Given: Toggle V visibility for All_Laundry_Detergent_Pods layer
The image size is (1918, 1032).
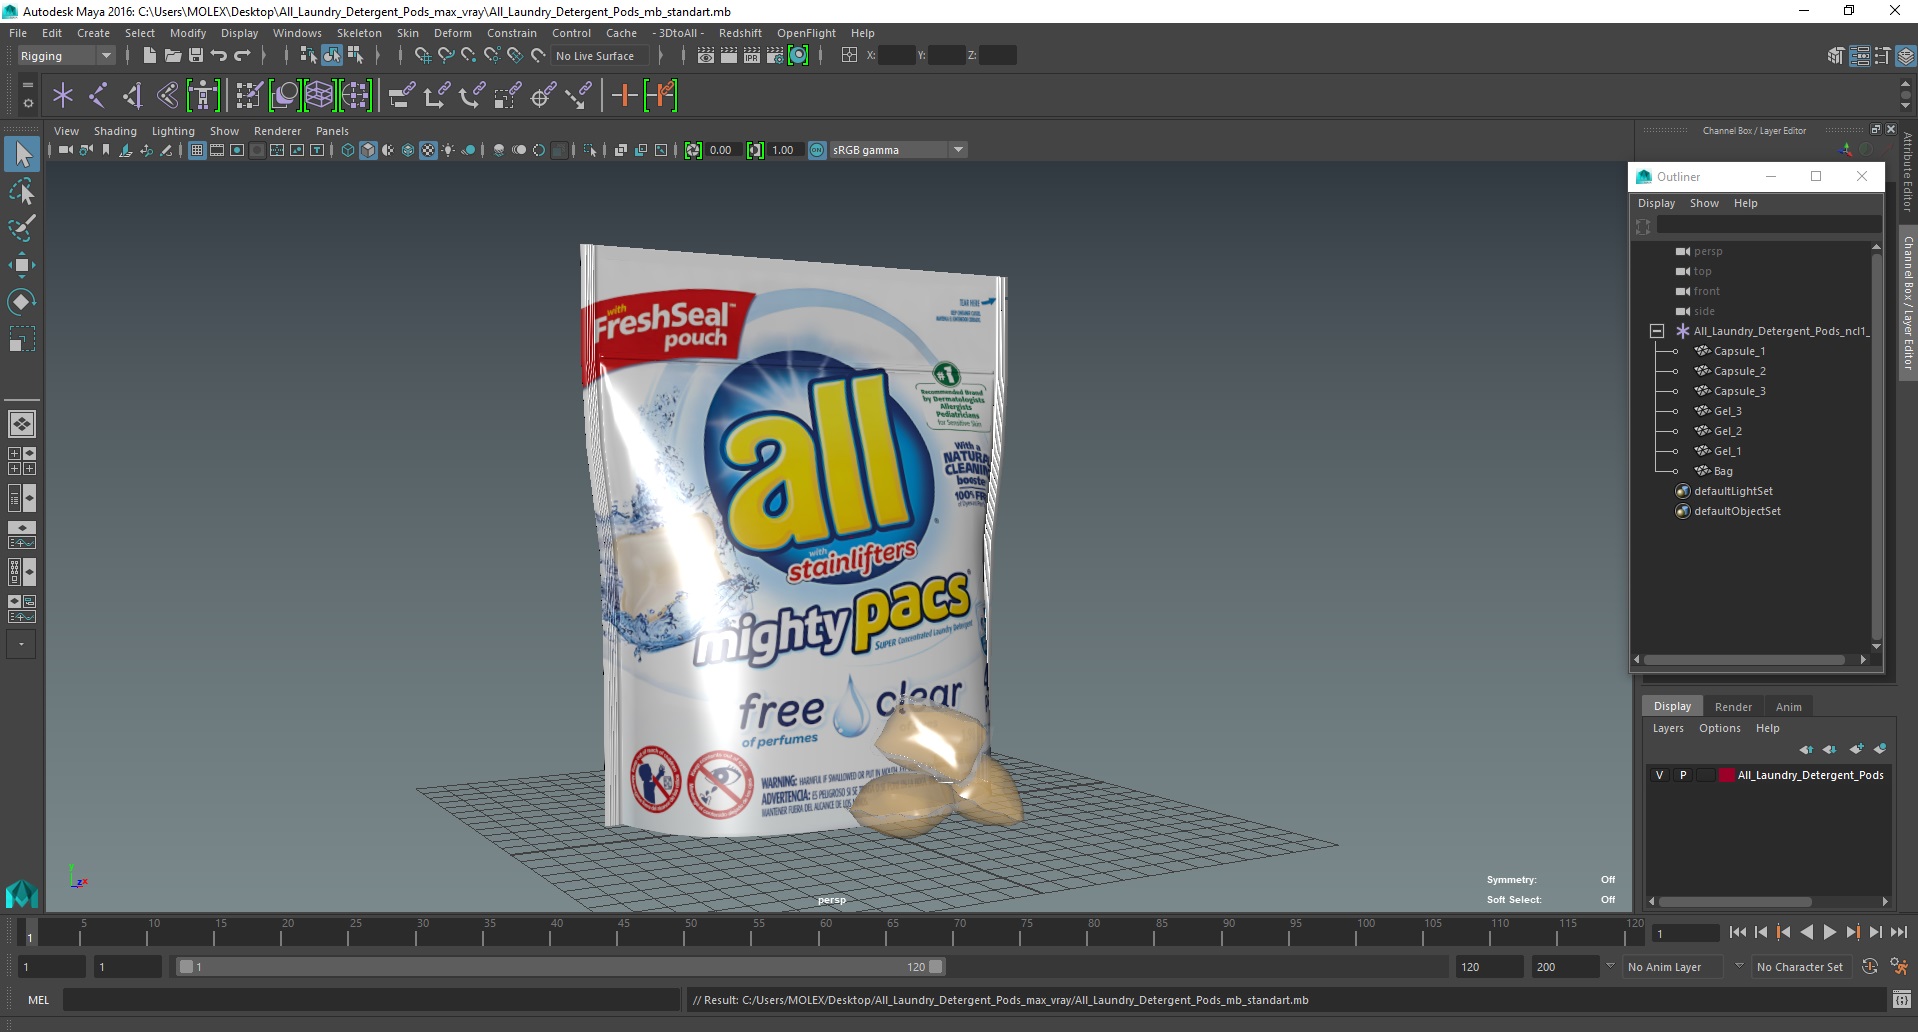Looking at the screenshot, I should point(1659,775).
